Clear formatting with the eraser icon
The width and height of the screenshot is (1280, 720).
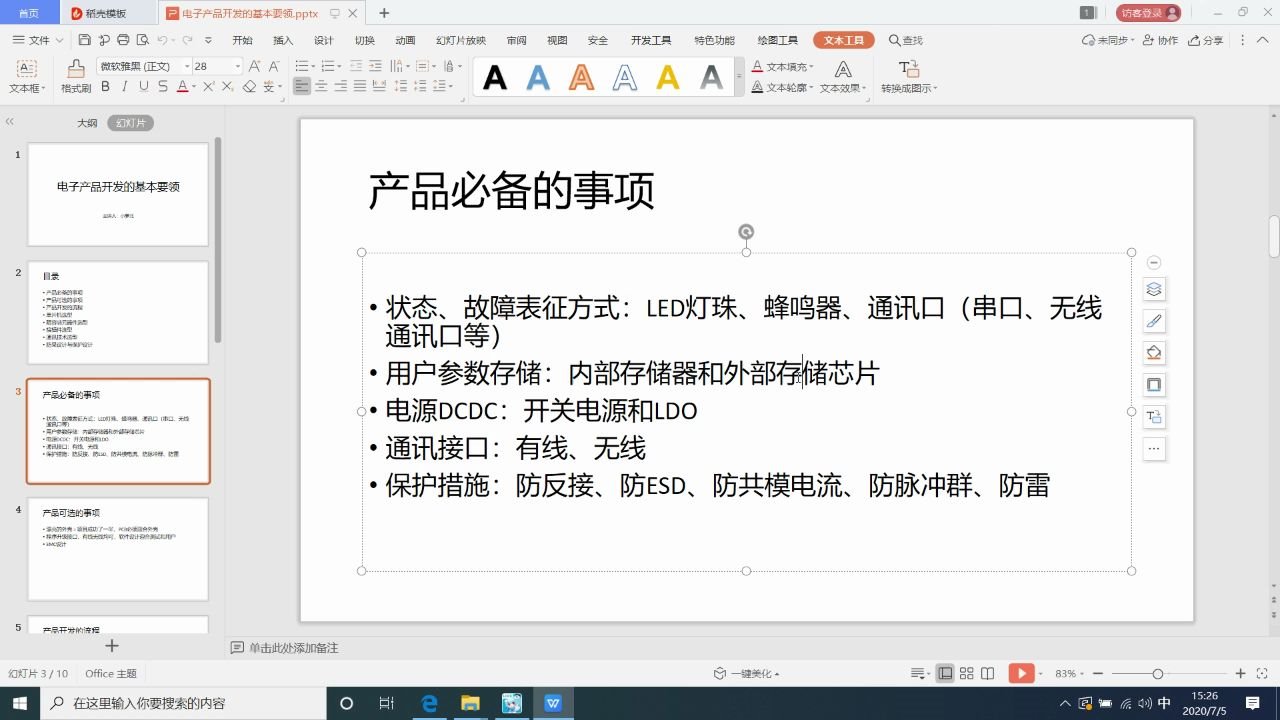pos(249,87)
